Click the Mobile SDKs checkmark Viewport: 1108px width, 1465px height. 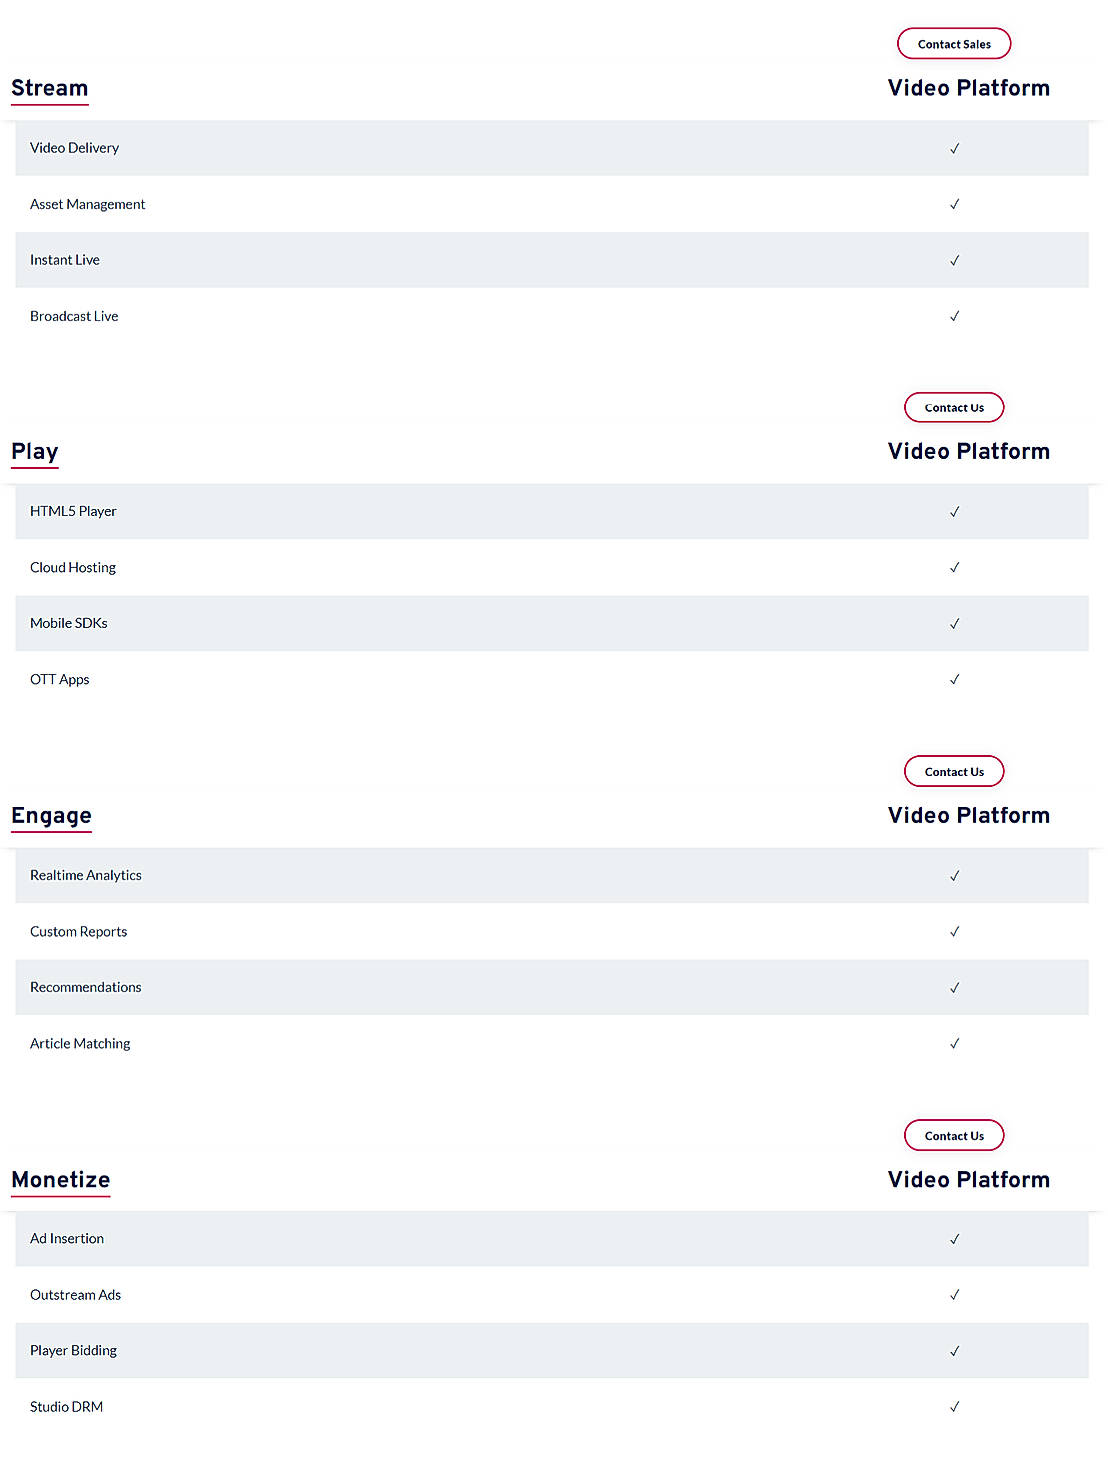pos(954,624)
